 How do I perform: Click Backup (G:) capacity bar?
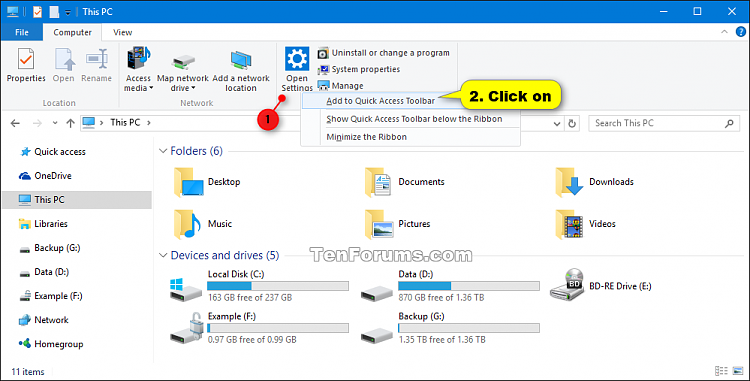[x=469, y=328]
